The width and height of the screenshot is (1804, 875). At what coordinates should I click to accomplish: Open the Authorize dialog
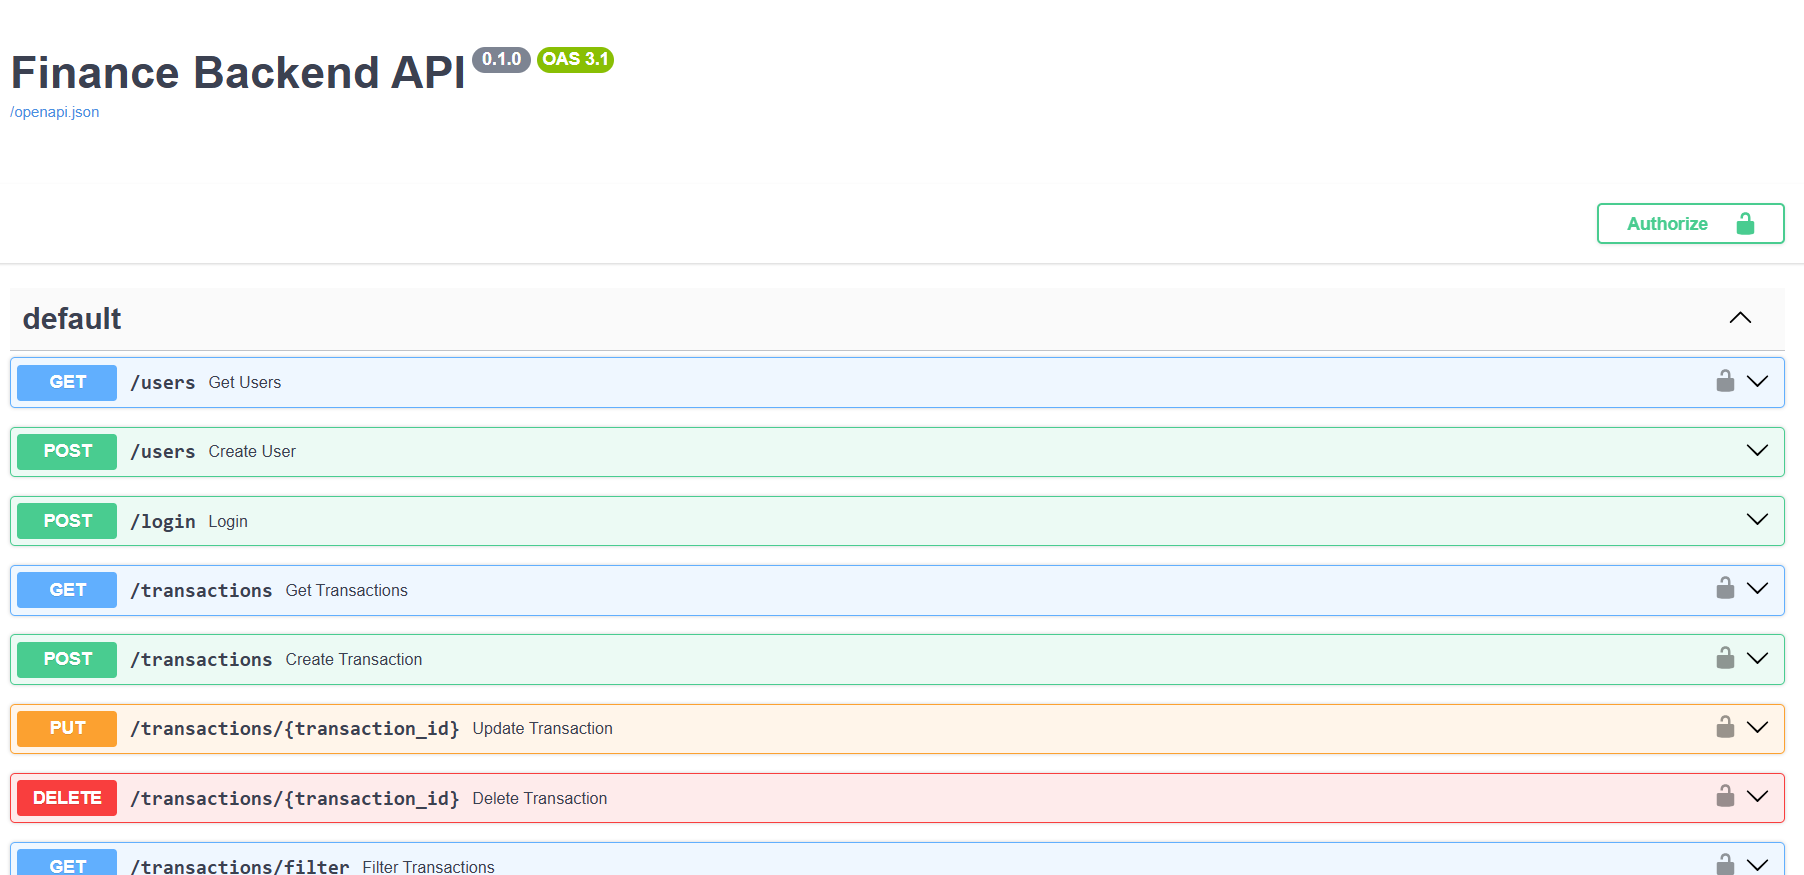1690,224
